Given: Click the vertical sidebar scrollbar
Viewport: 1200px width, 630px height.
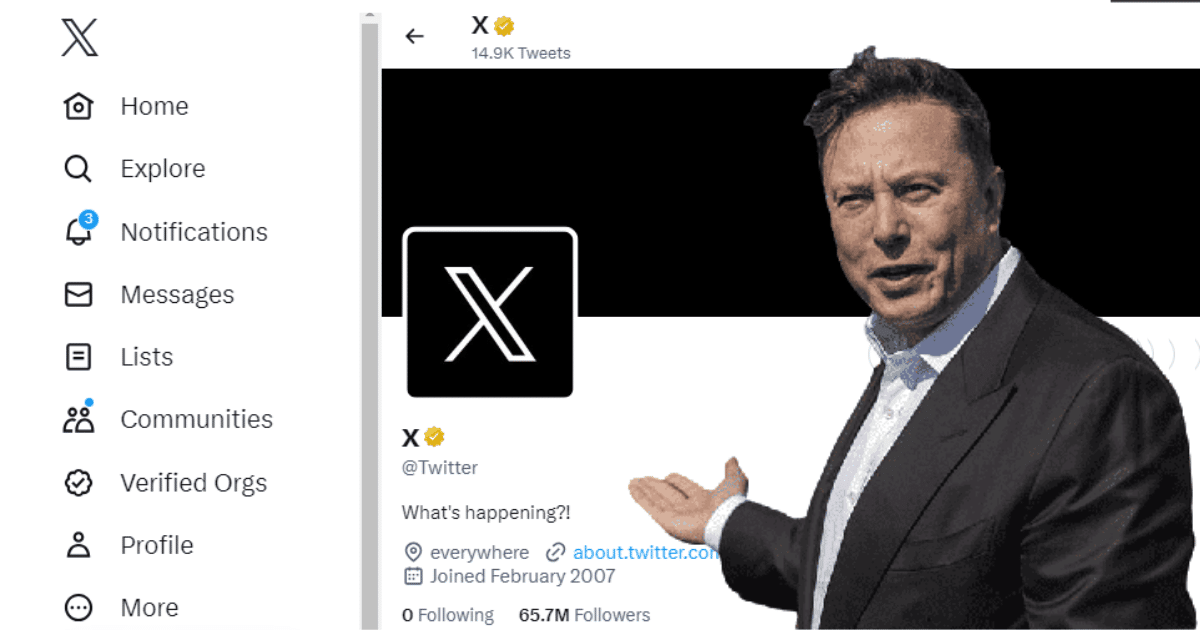Looking at the screenshot, I should 370,320.
